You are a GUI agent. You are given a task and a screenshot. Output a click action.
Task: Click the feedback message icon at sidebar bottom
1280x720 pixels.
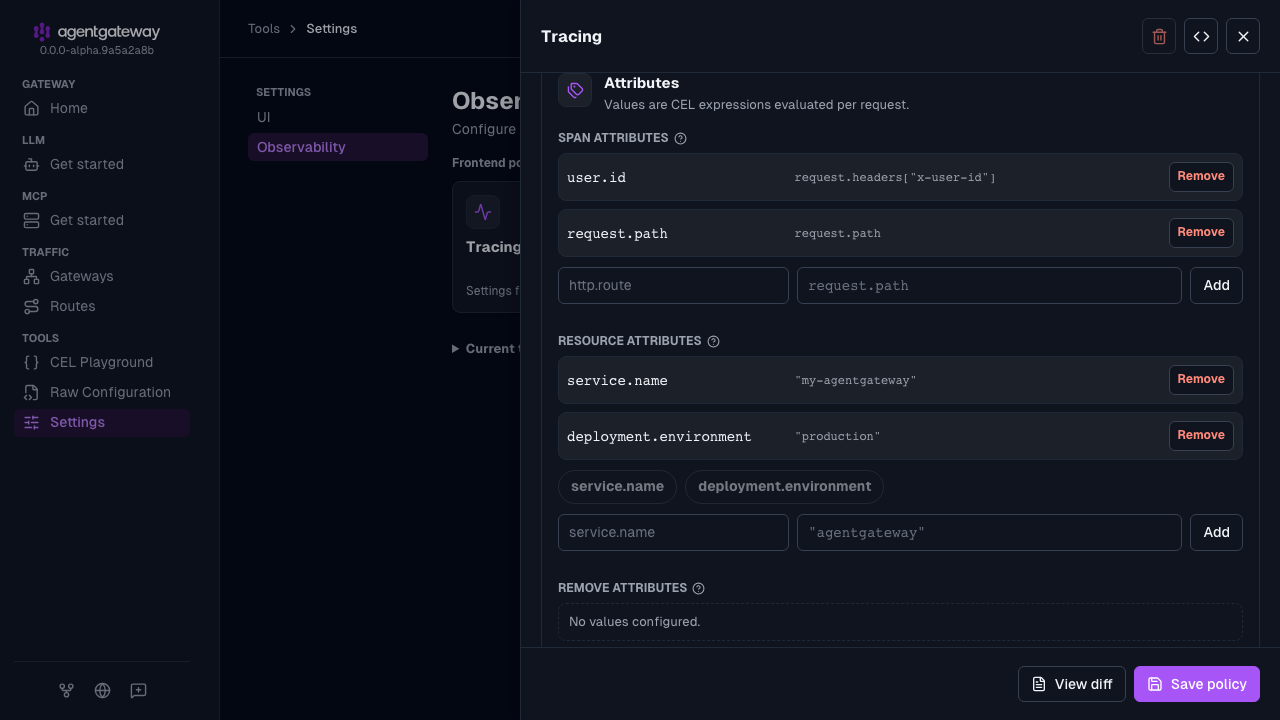coord(138,690)
